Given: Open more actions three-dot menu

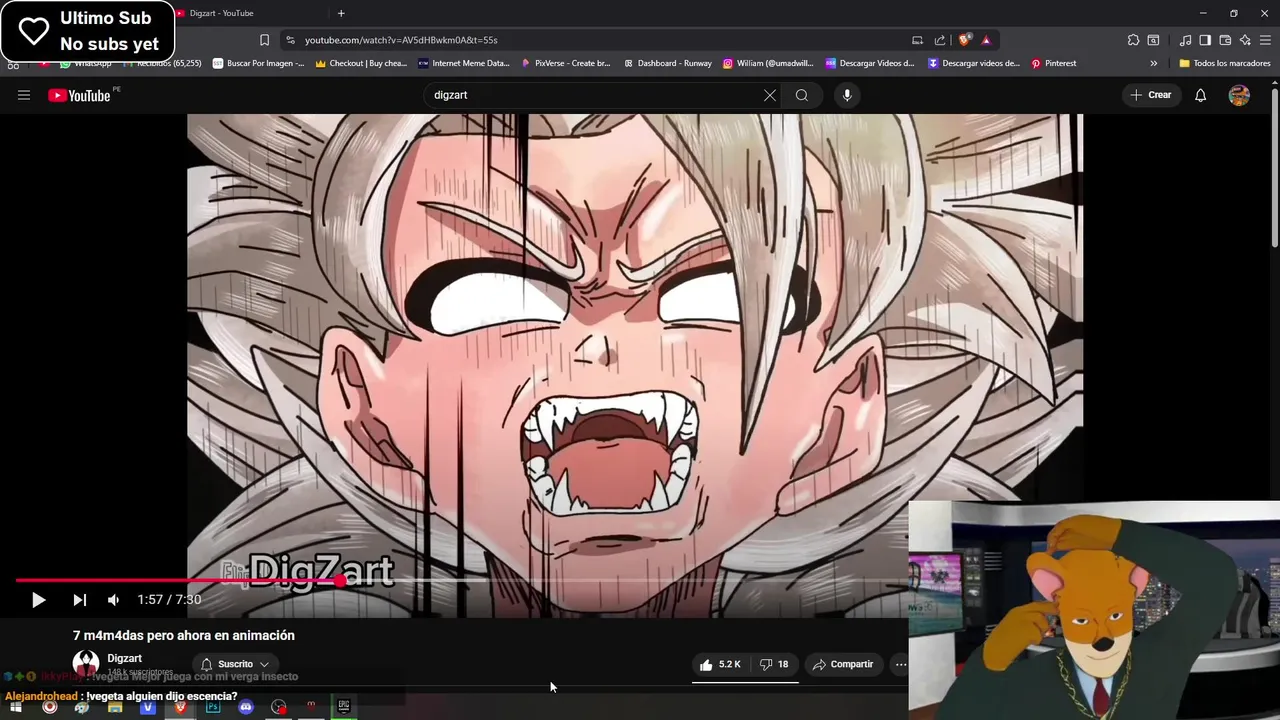Looking at the screenshot, I should tap(900, 664).
